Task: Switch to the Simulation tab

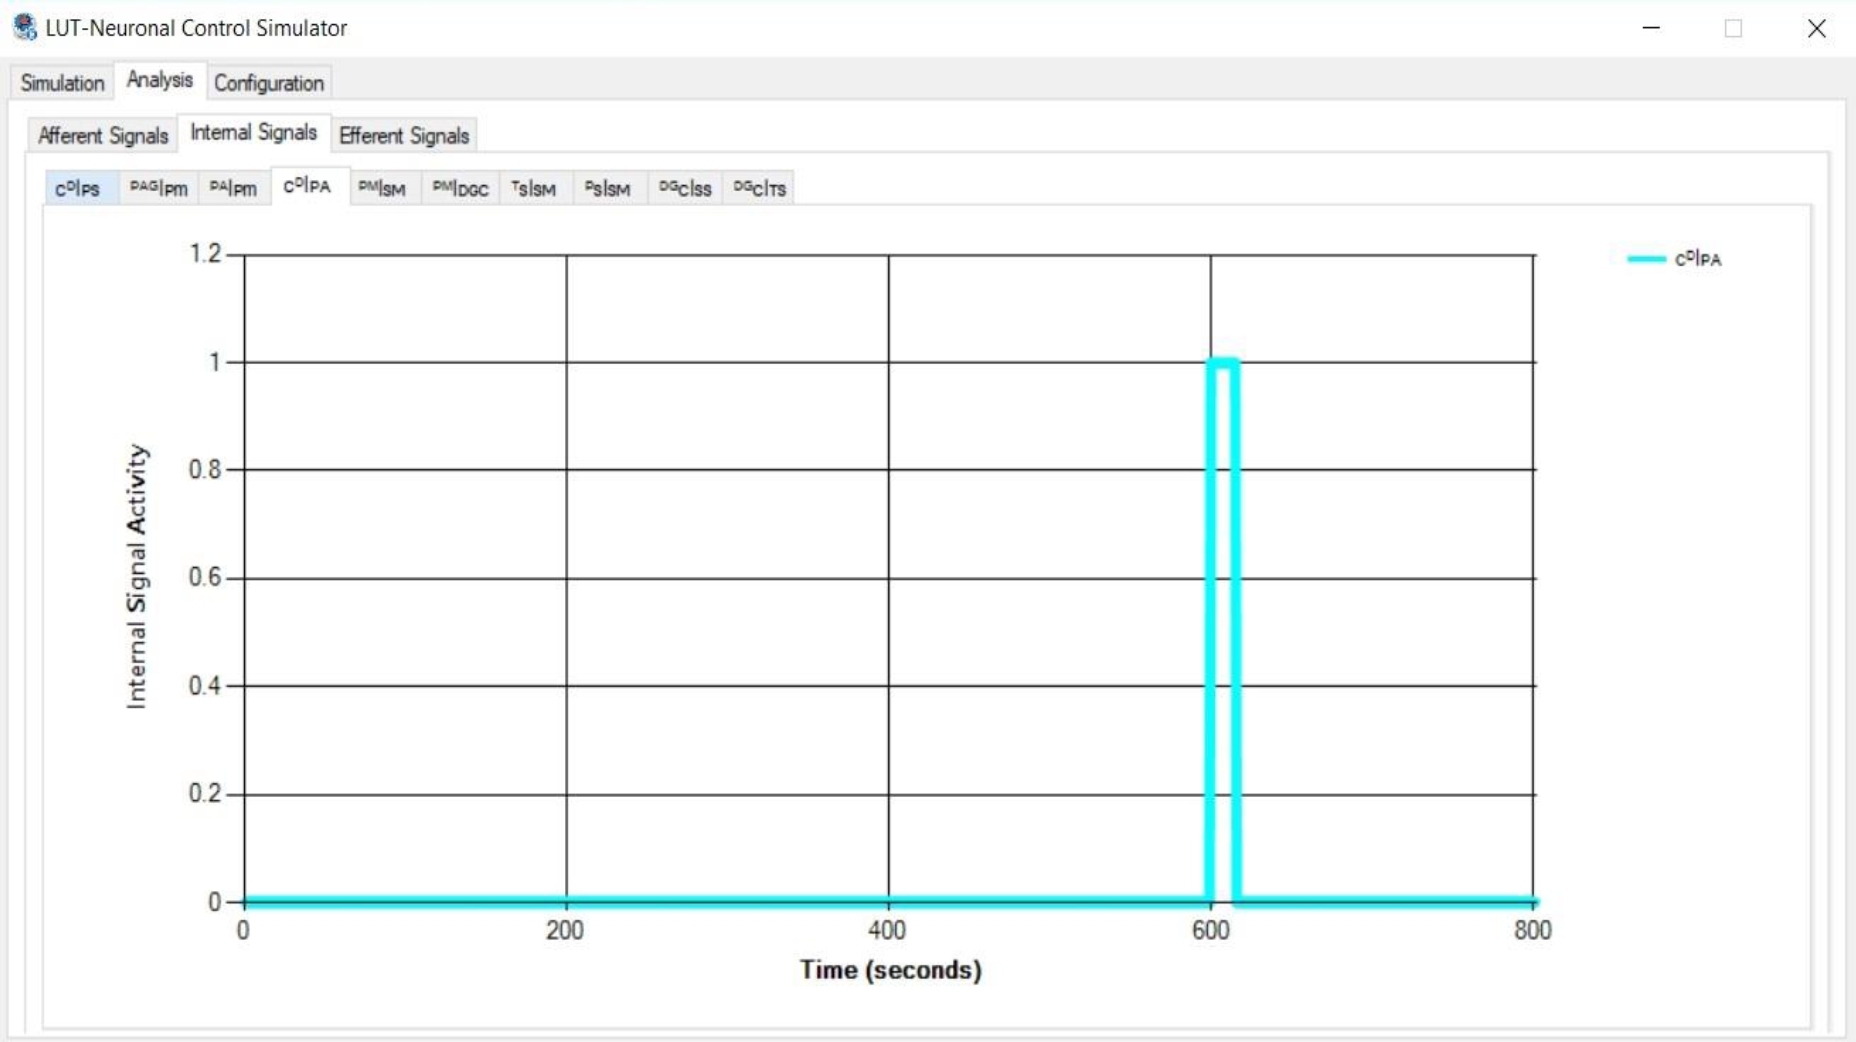Action: (62, 83)
